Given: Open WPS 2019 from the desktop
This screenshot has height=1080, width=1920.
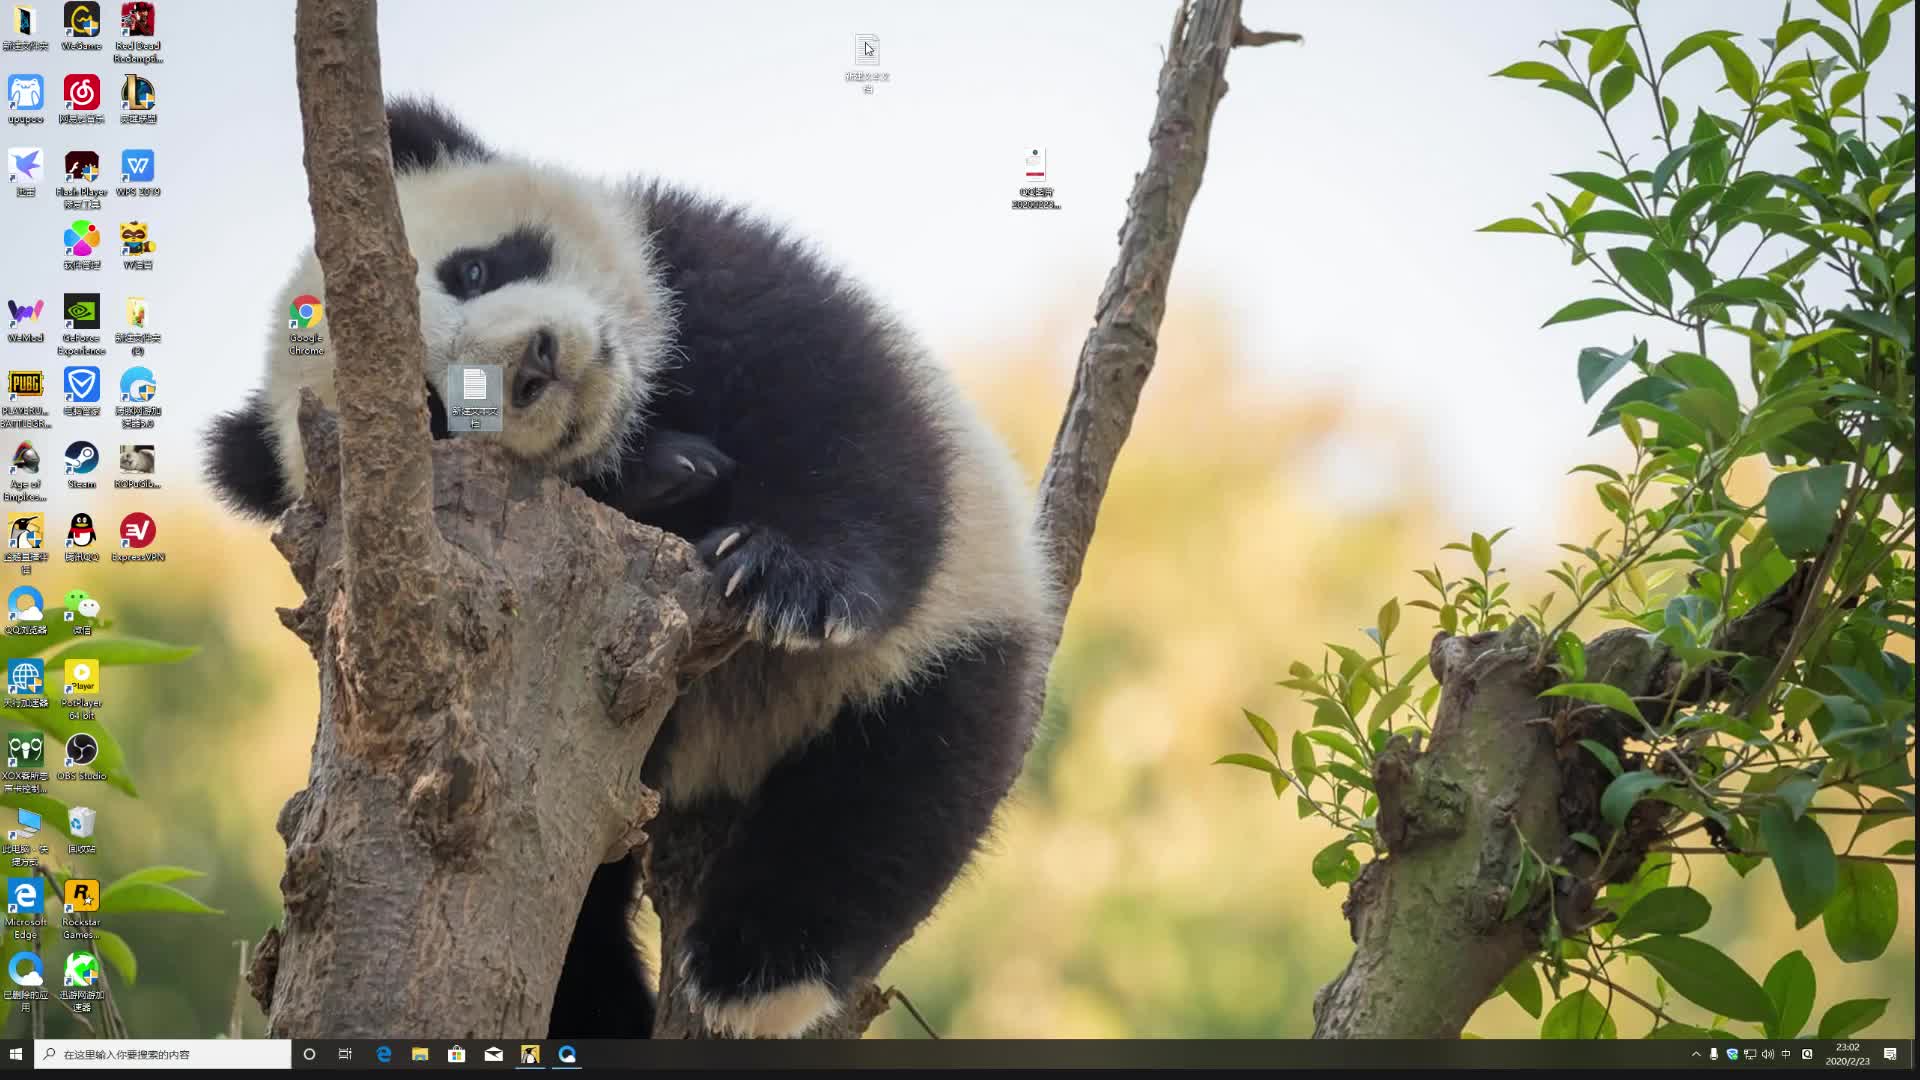Looking at the screenshot, I should coord(138,167).
